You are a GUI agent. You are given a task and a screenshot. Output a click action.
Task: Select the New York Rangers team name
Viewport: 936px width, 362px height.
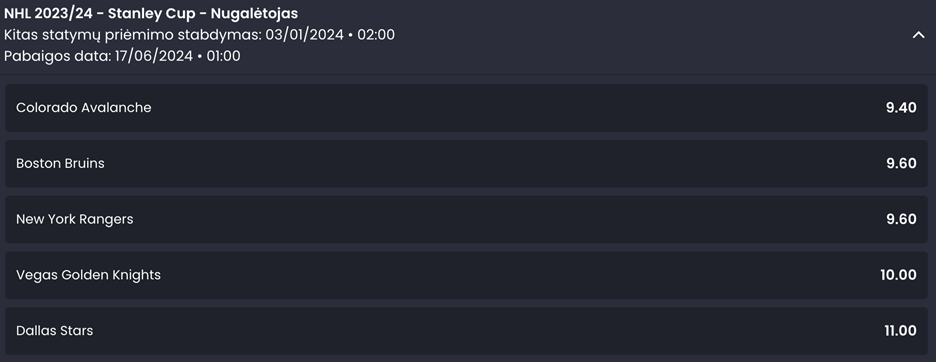pos(75,219)
